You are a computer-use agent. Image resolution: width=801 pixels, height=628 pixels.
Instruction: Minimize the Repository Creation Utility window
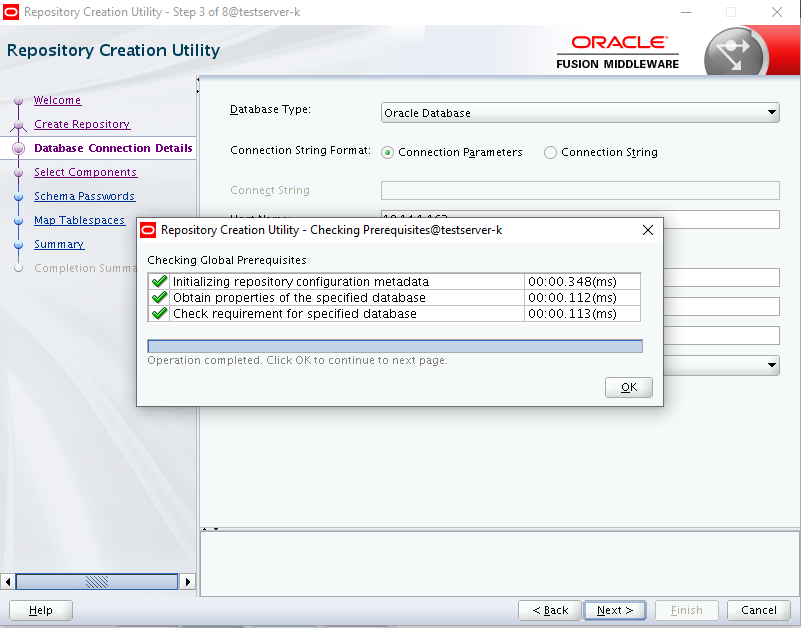[x=686, y=12]
